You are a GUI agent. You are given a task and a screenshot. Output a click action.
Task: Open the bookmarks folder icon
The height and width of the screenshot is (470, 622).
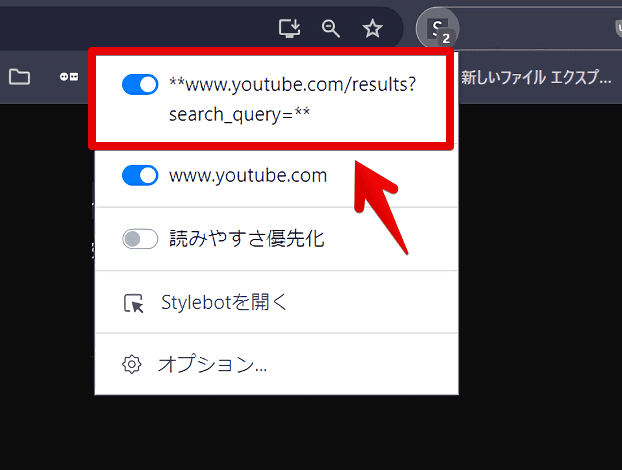pyautogui.click(x=19, y=77)
